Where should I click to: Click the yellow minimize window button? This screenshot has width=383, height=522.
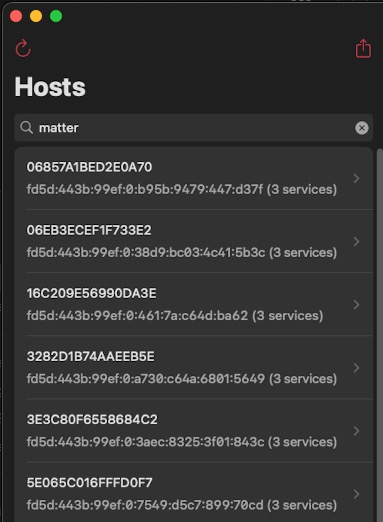click(x=36, y=16)
